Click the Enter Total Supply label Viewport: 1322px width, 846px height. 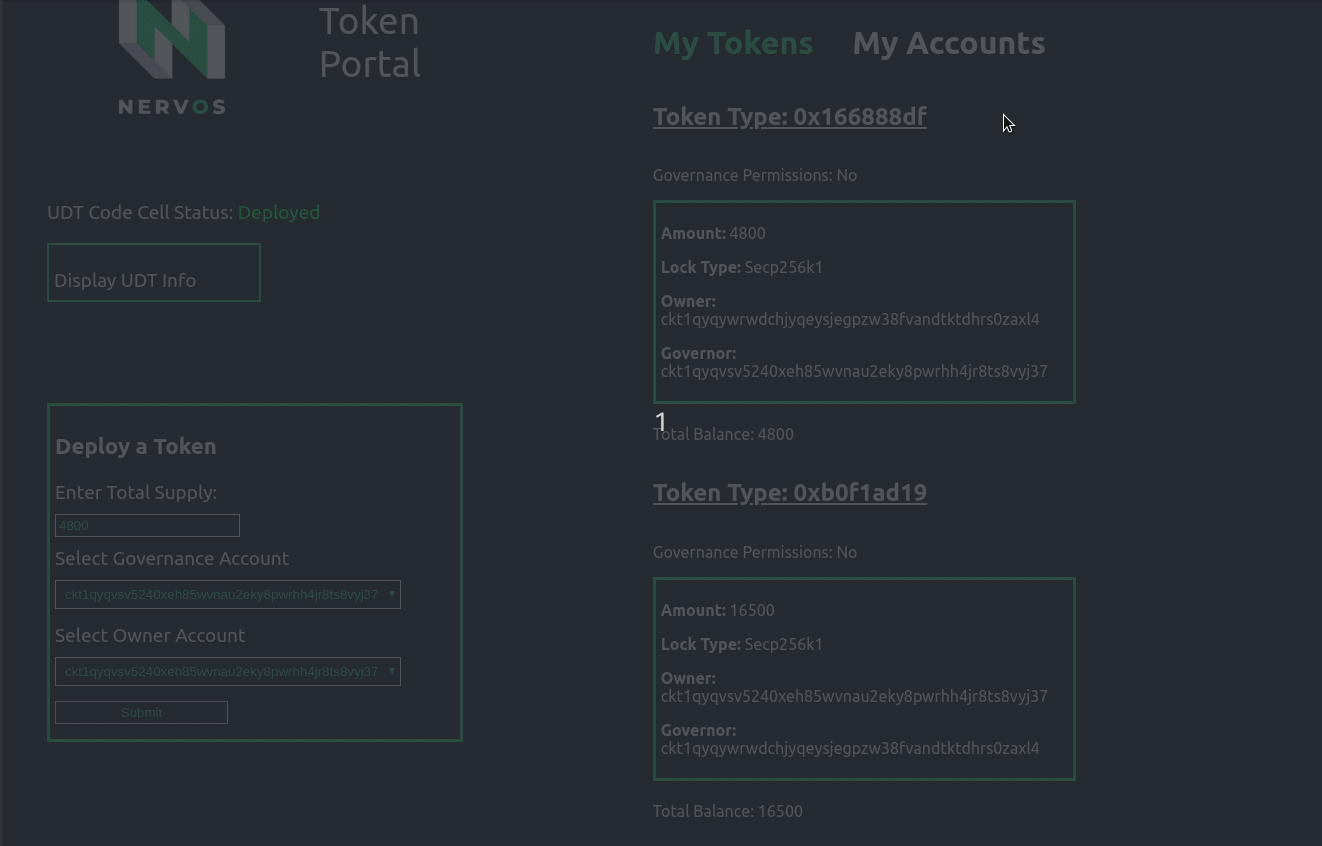tap(136, 492)
